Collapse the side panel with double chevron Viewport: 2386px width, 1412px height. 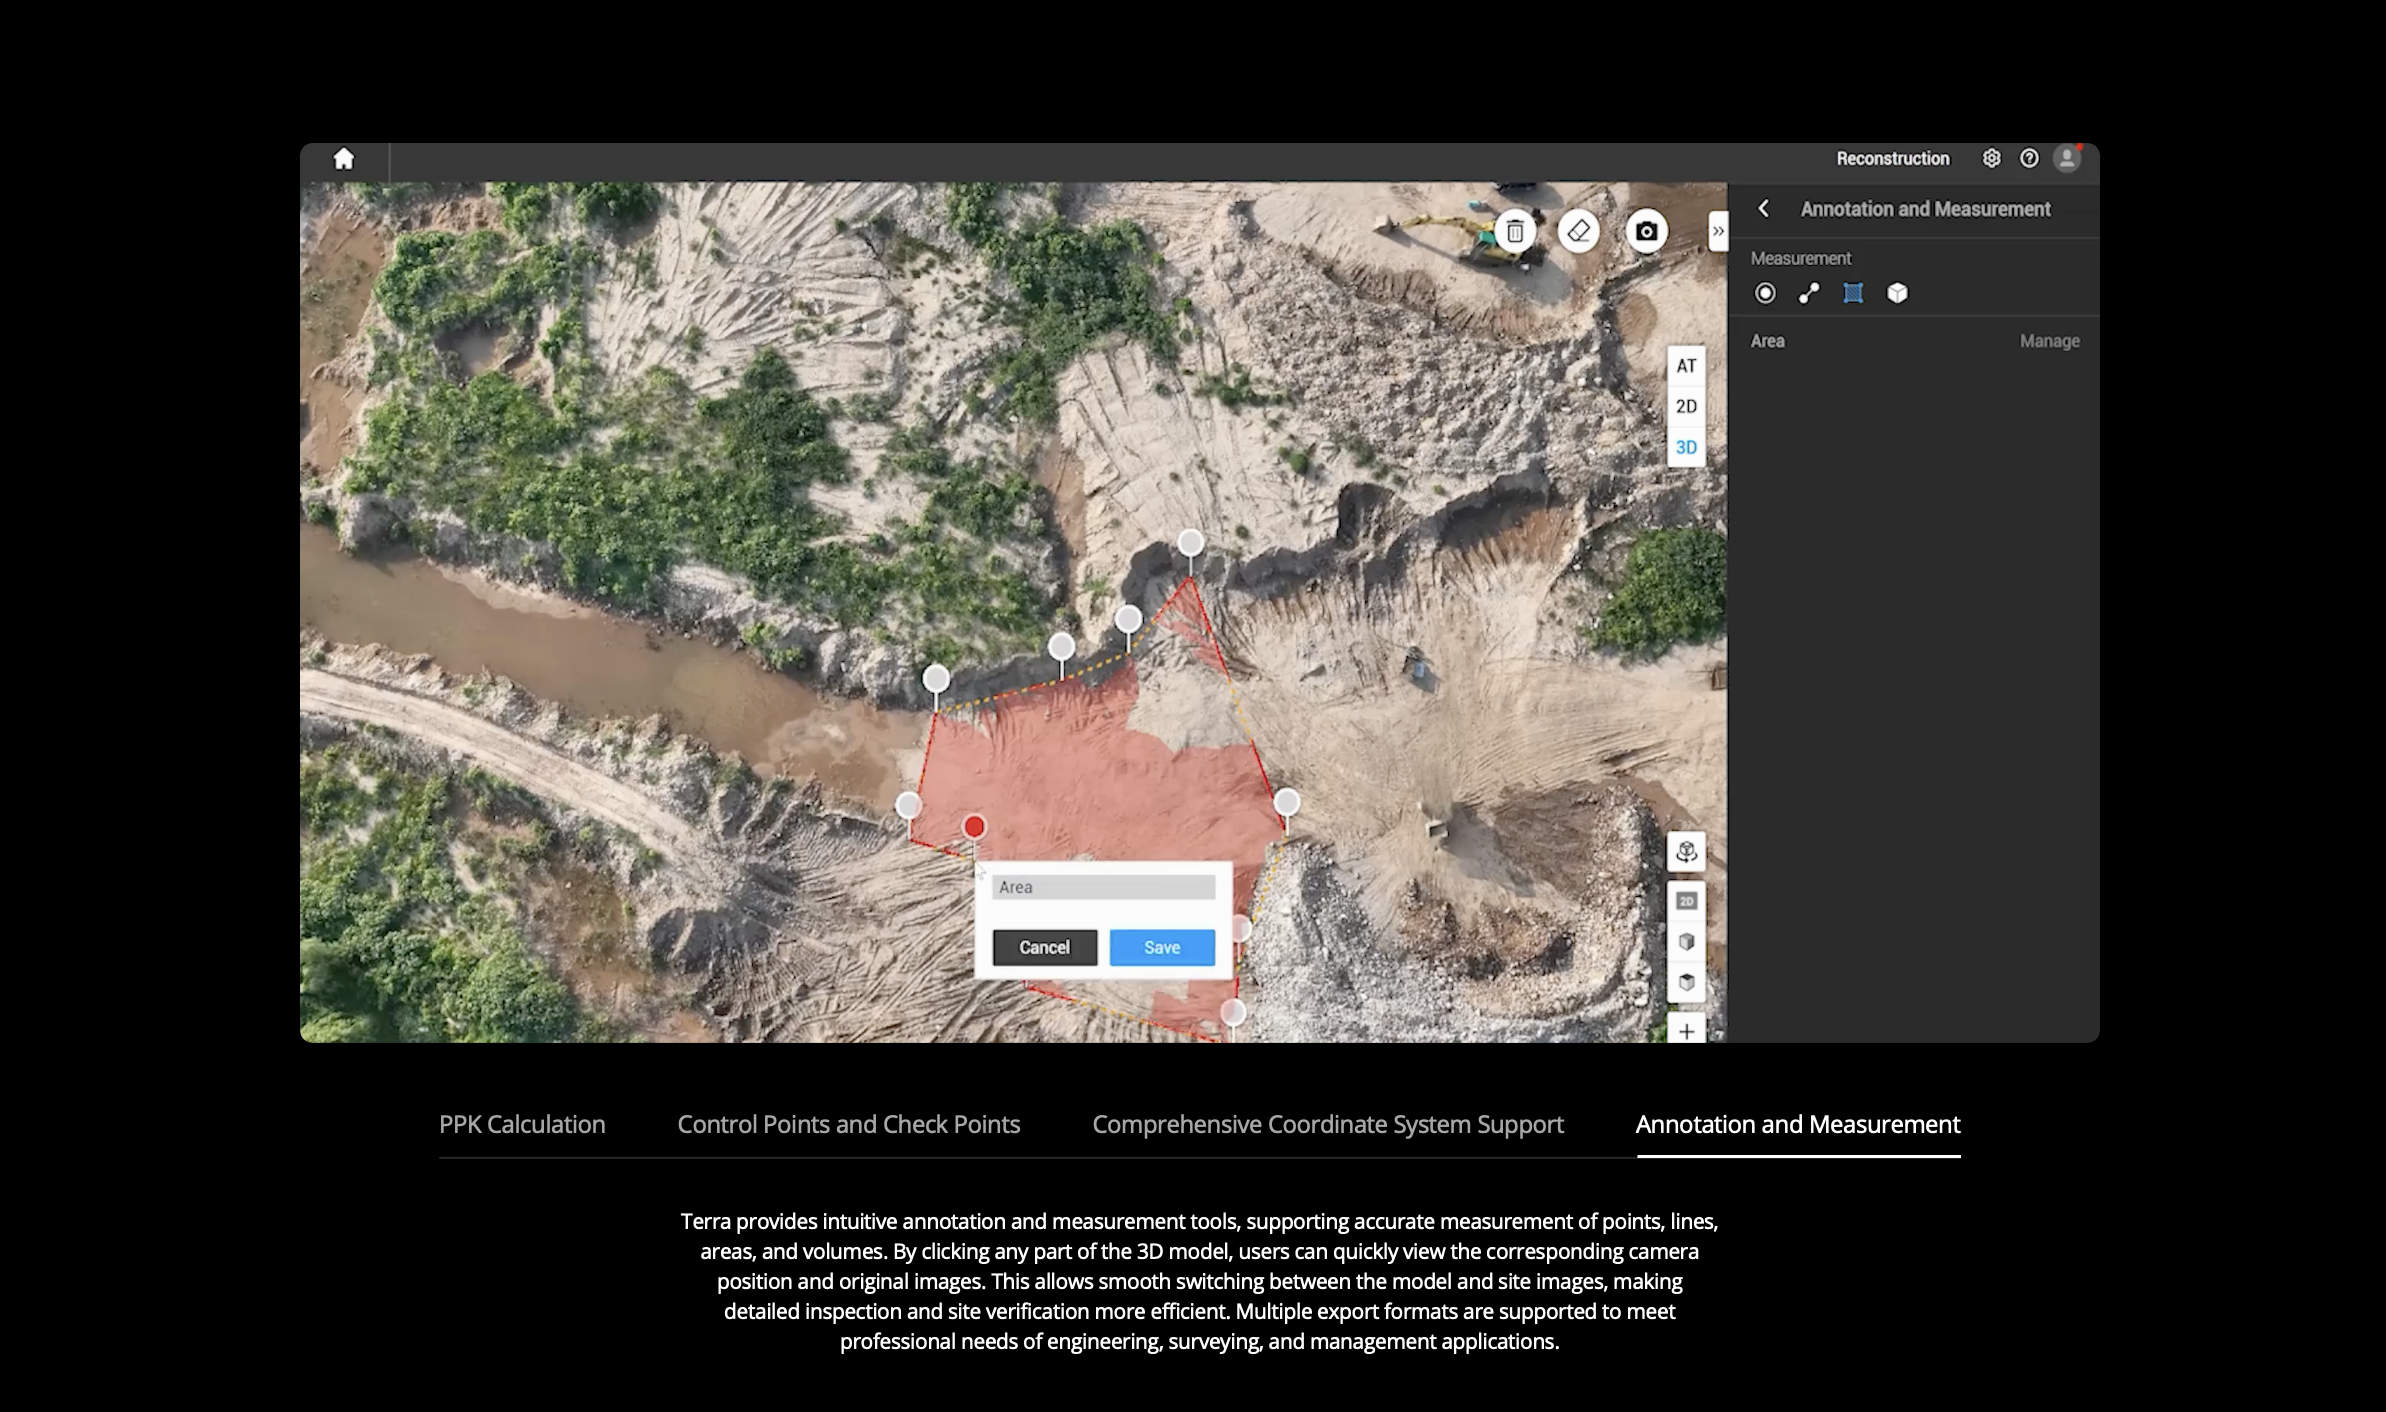pos(1718,232)
